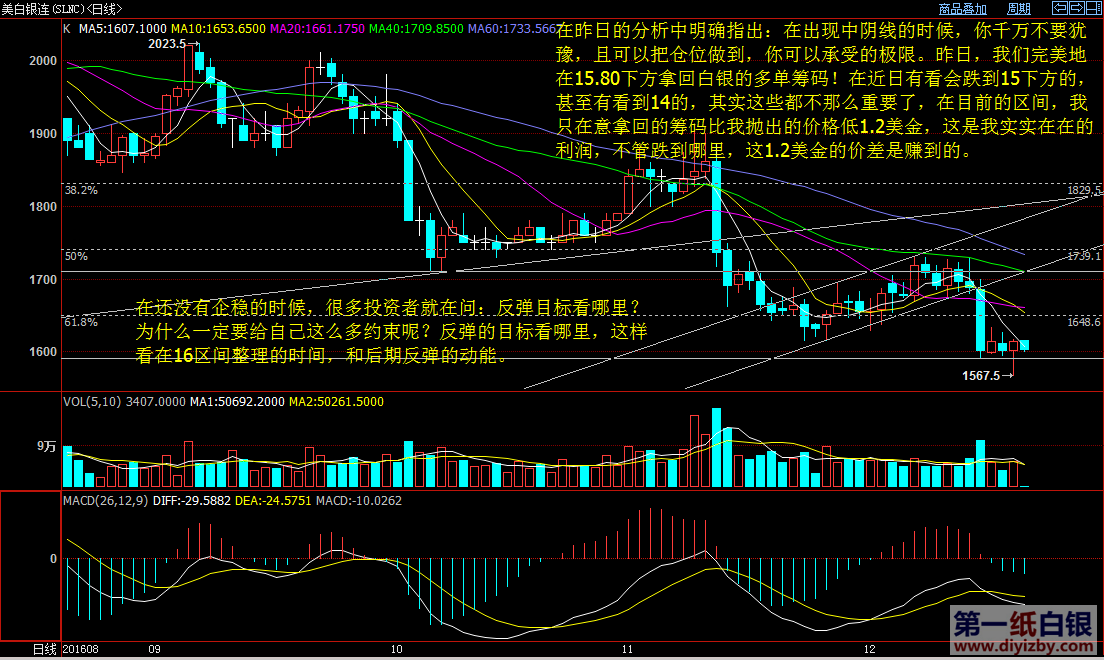This screenshot has height=660, width=1104.
Task: Click the 1567.5 low price marker
Action: [981, 375]
